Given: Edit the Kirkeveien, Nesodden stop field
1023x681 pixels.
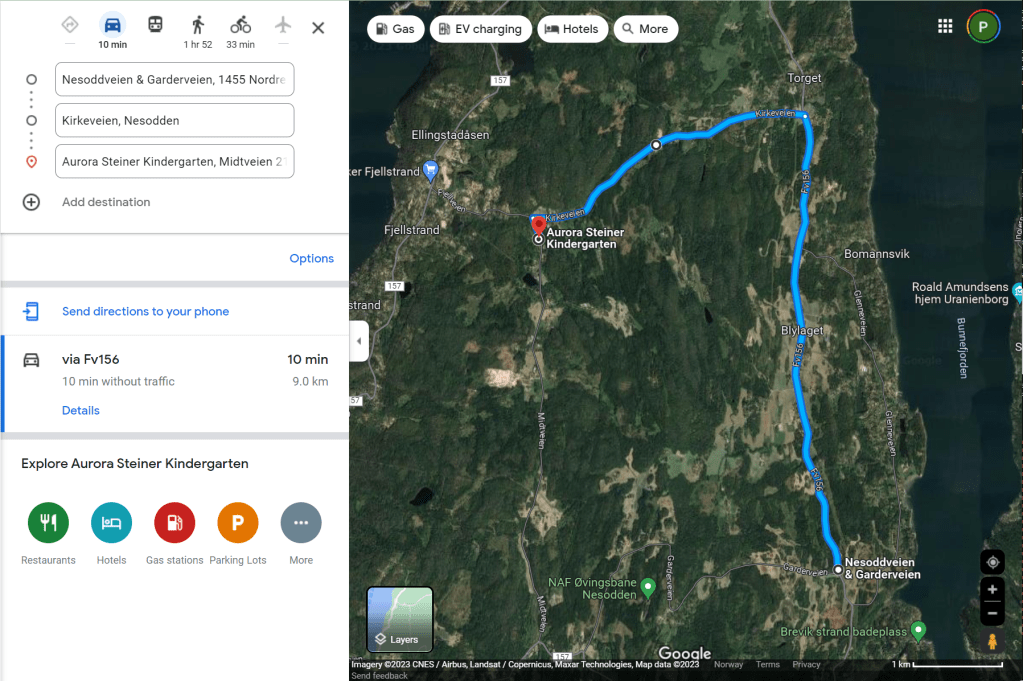Looking at the screenshot, I should 174,120.
